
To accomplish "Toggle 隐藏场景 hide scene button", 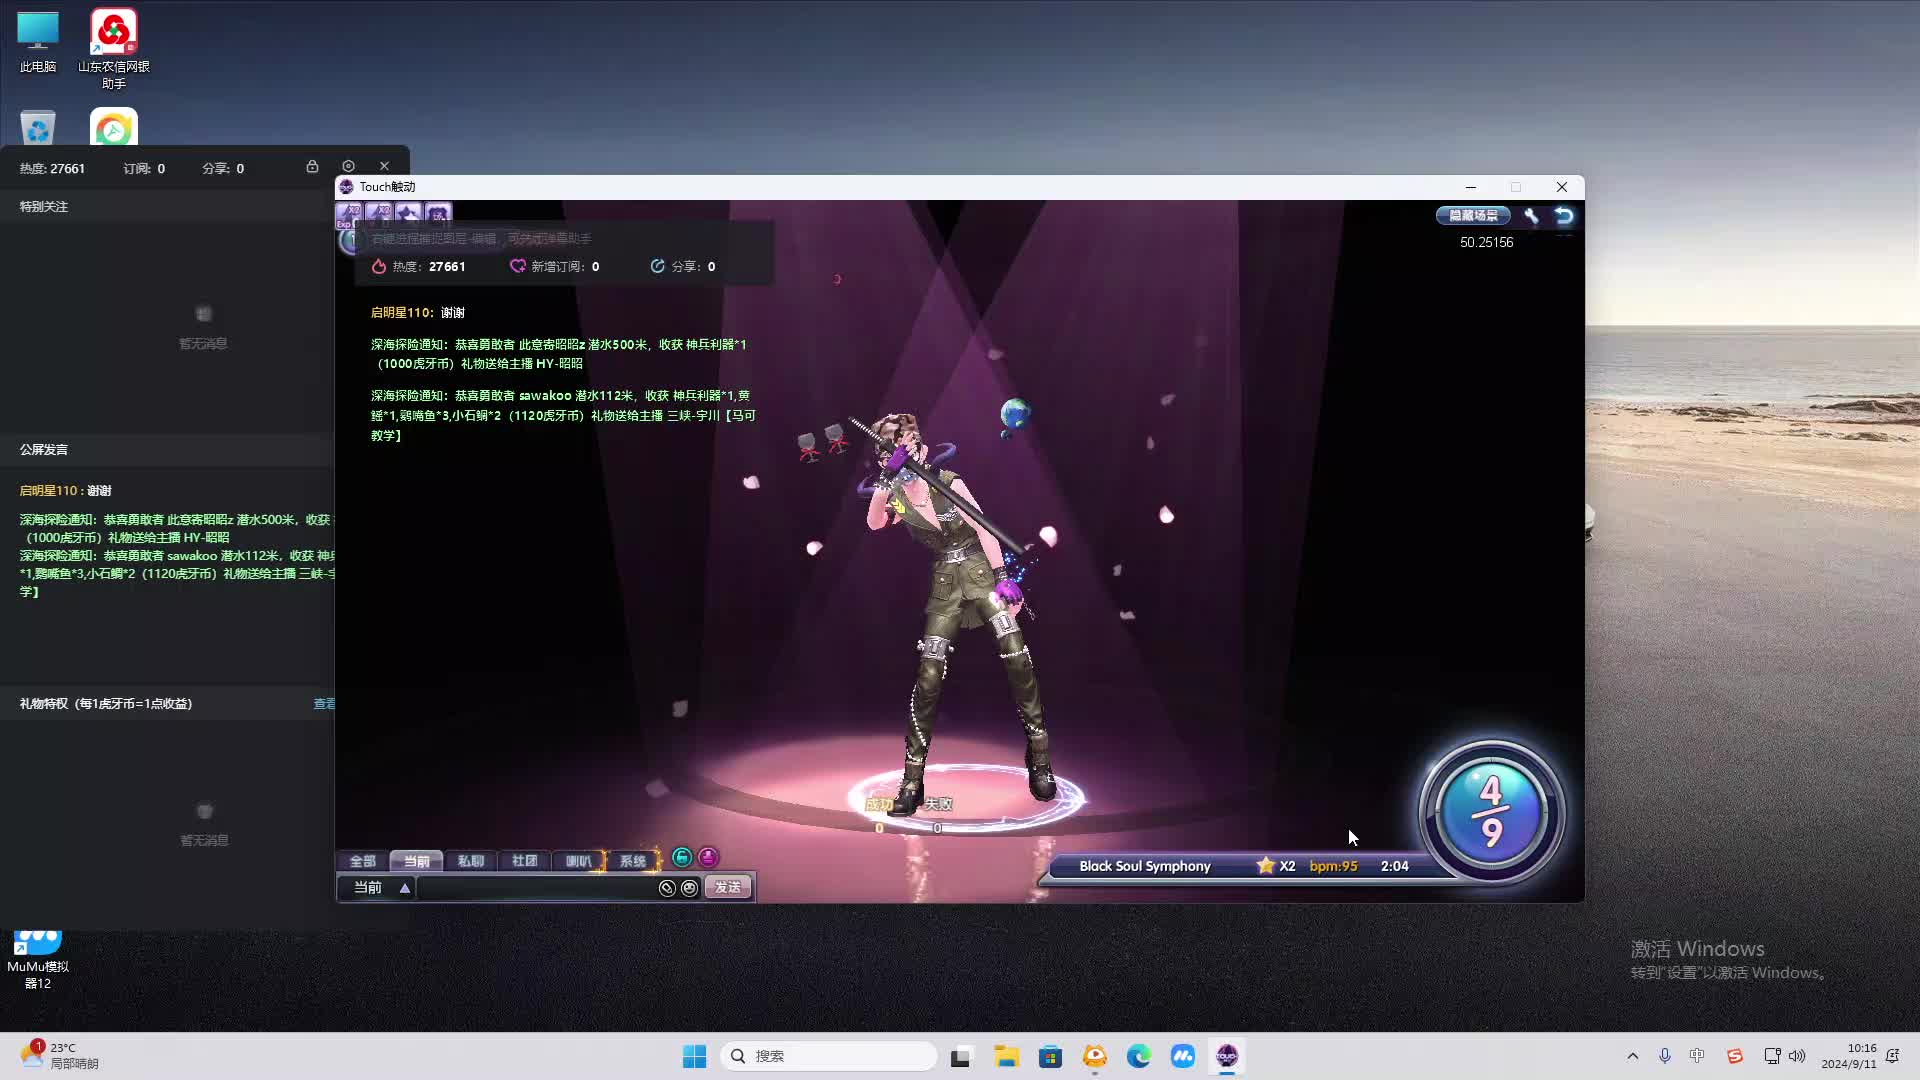I will pyautogui.click(x=1473, y=215).
